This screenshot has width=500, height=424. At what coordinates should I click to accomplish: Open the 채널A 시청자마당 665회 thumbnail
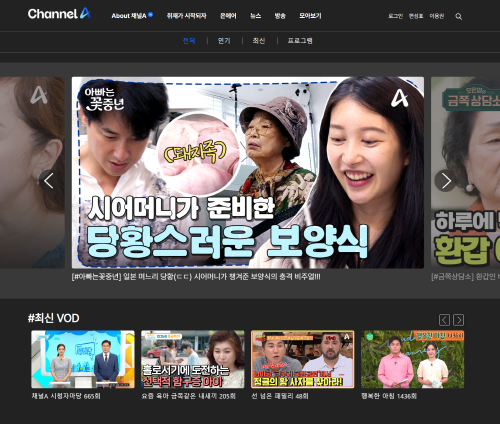(83, 359)
